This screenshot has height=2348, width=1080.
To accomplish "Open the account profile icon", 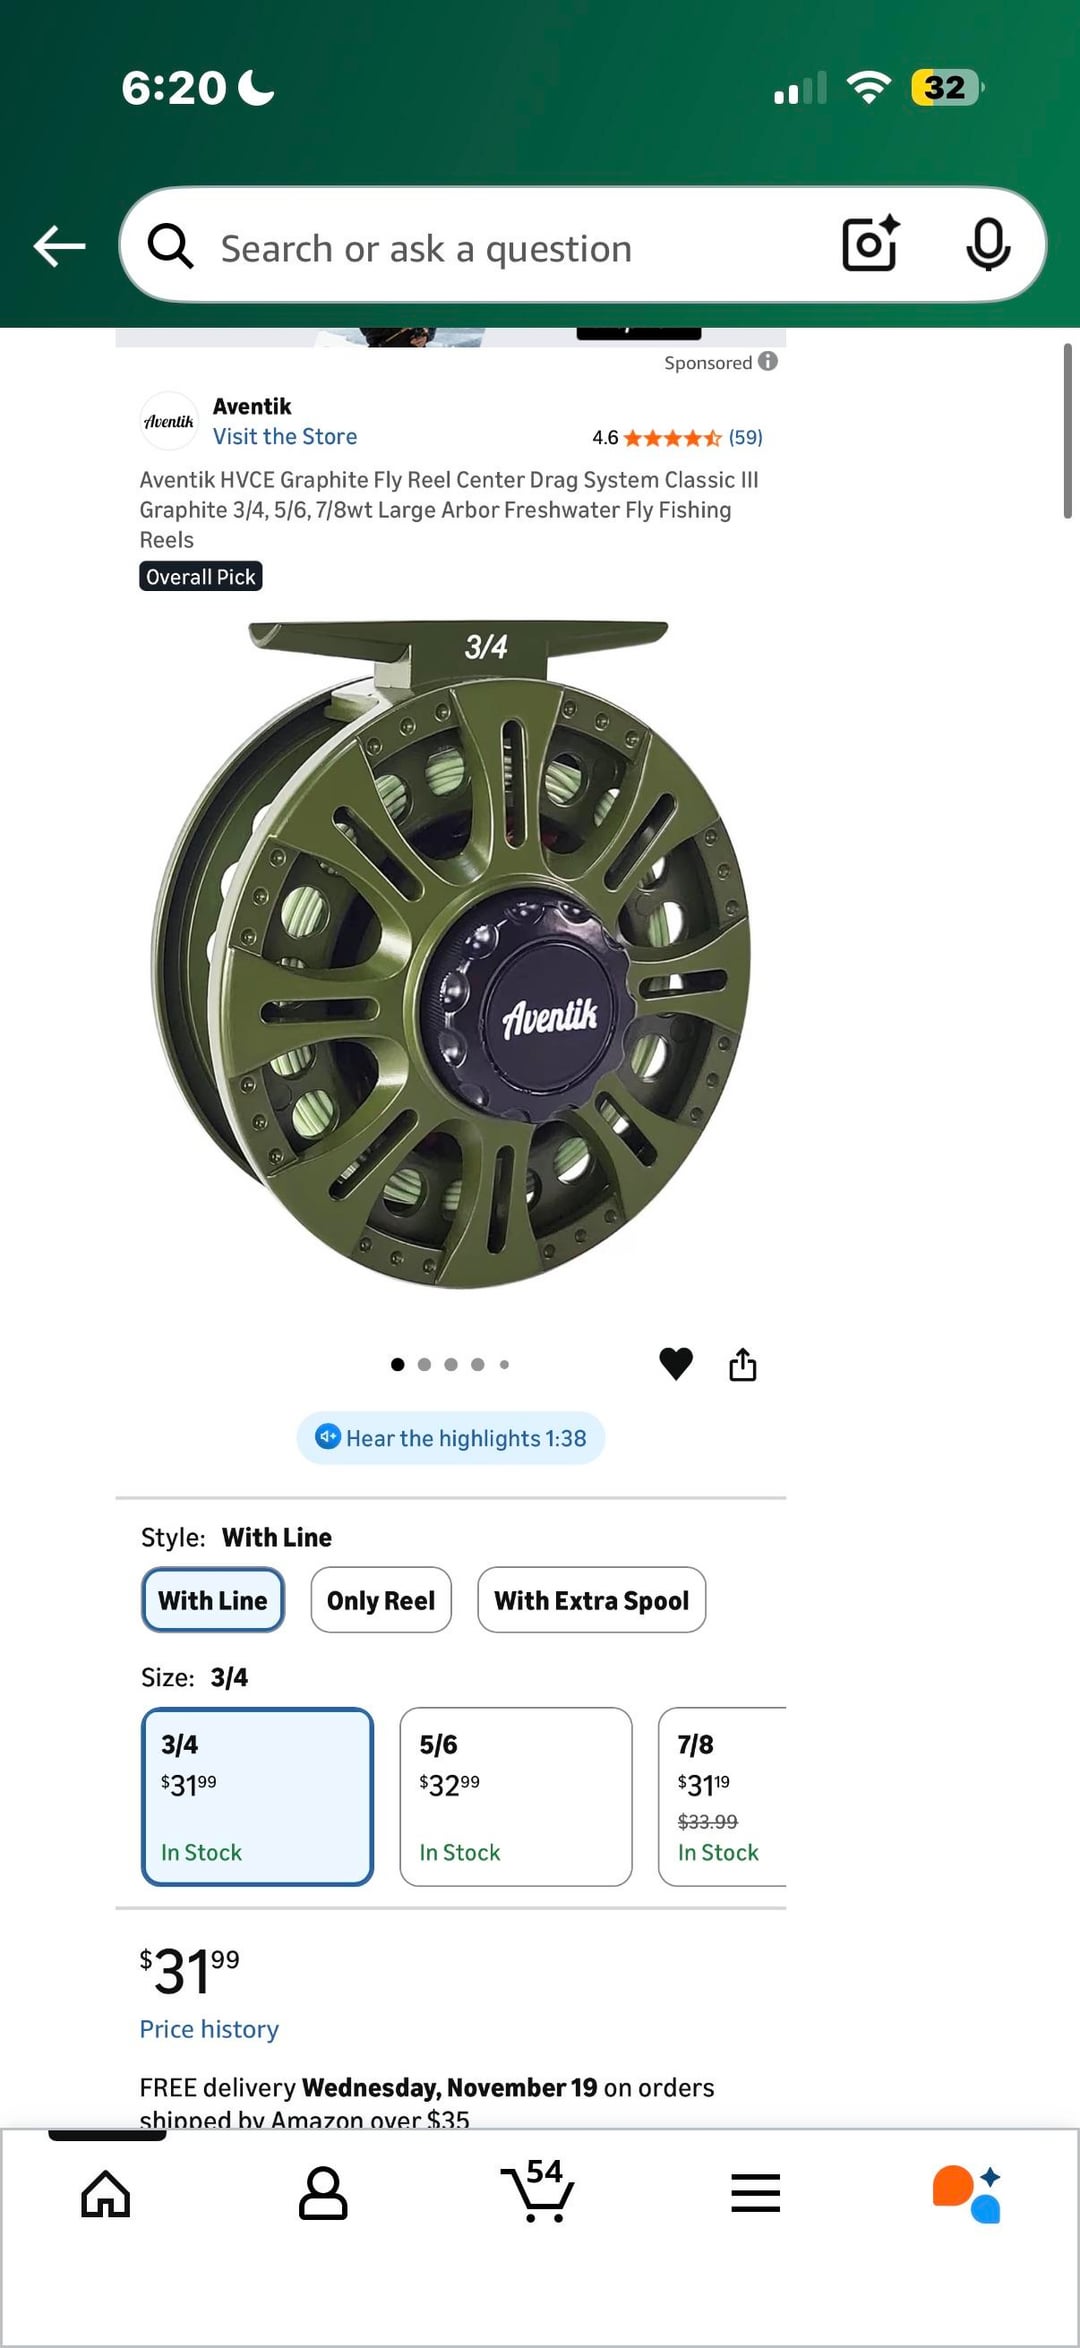I will (x=323, y=2194).
